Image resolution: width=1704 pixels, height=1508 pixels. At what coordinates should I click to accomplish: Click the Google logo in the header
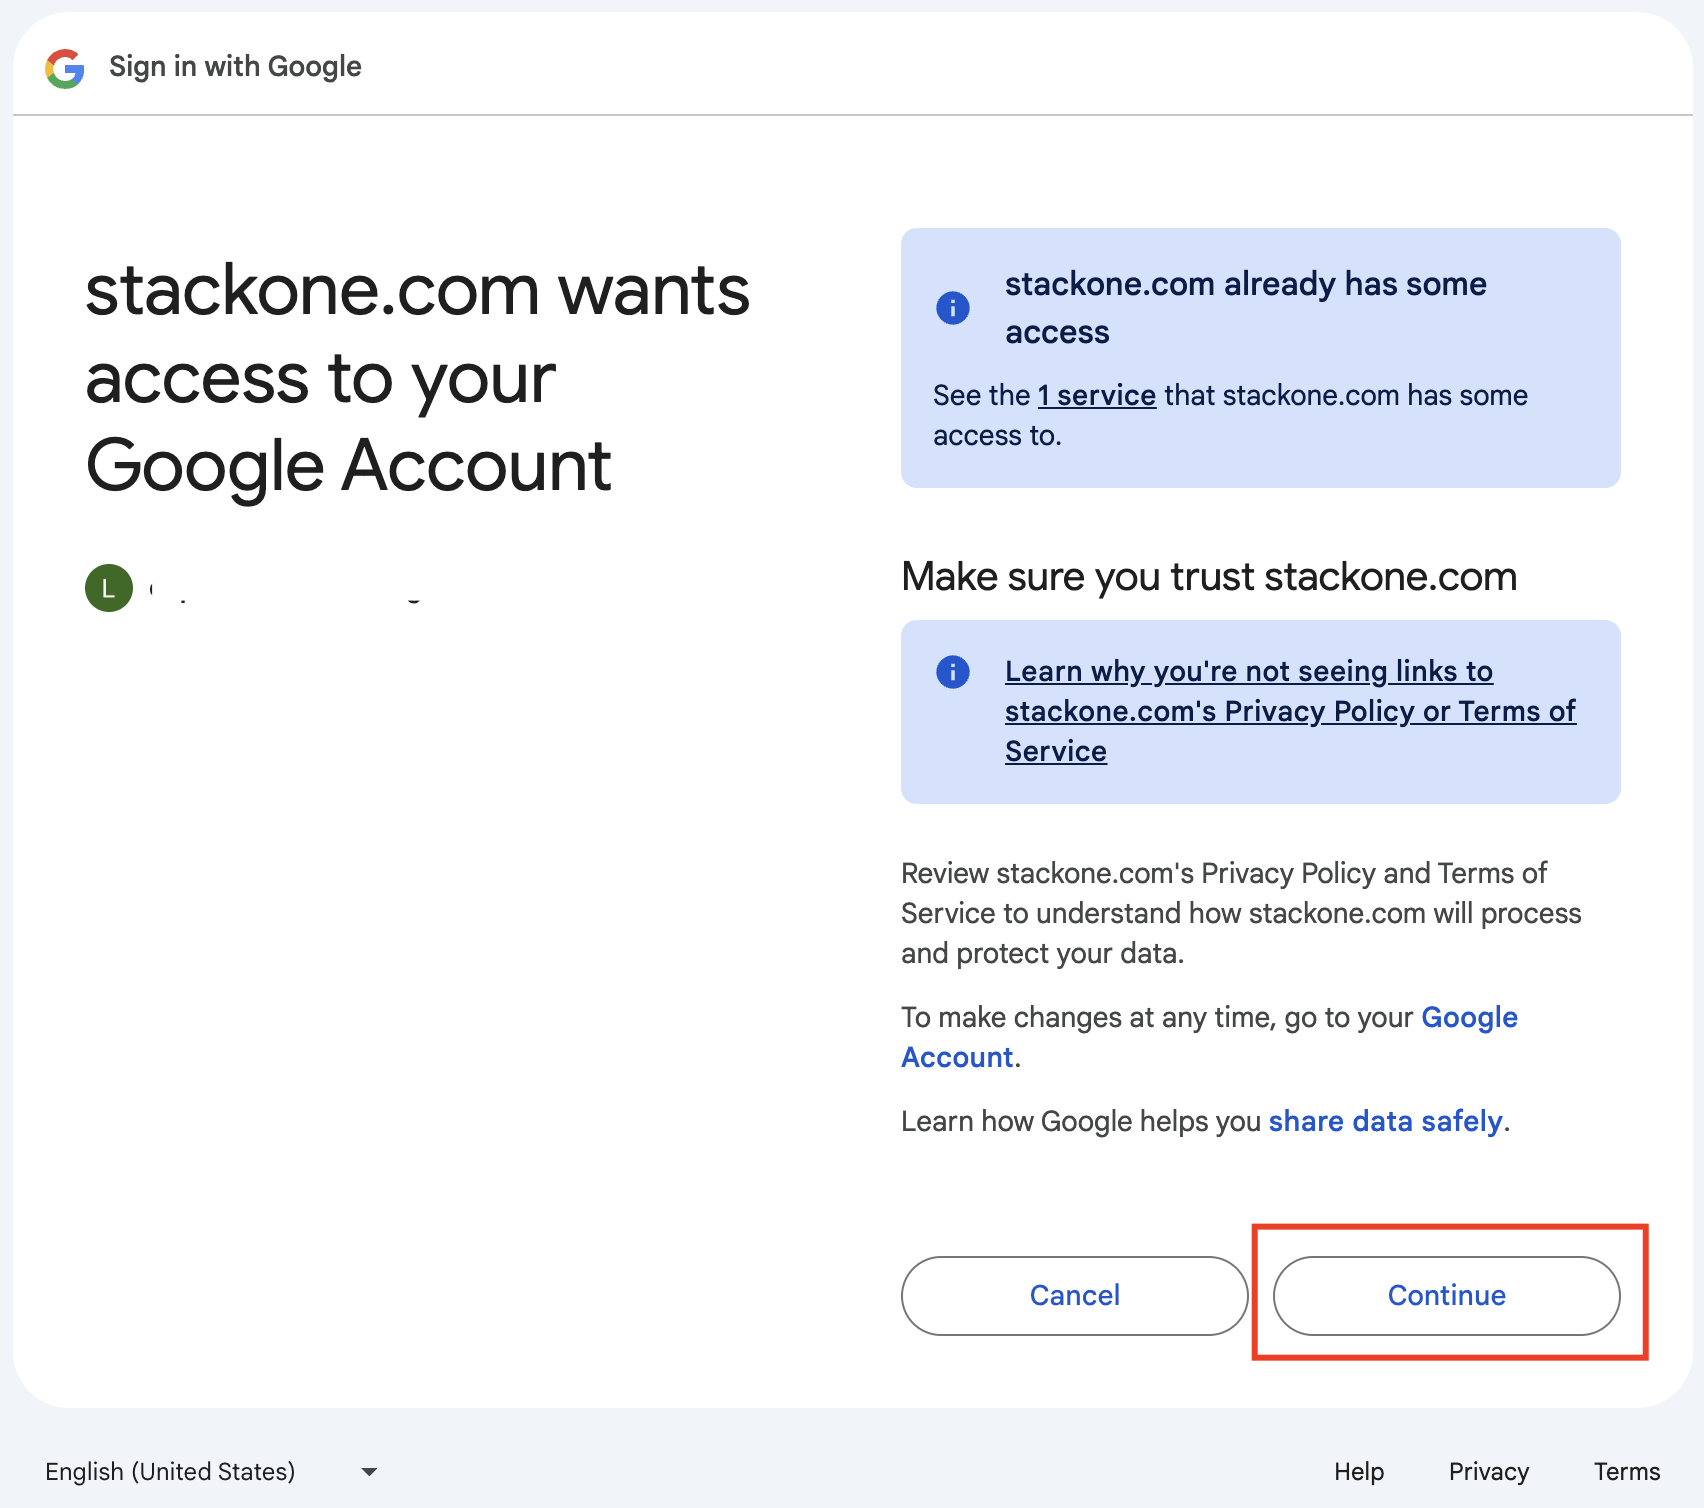click(63, 67)
